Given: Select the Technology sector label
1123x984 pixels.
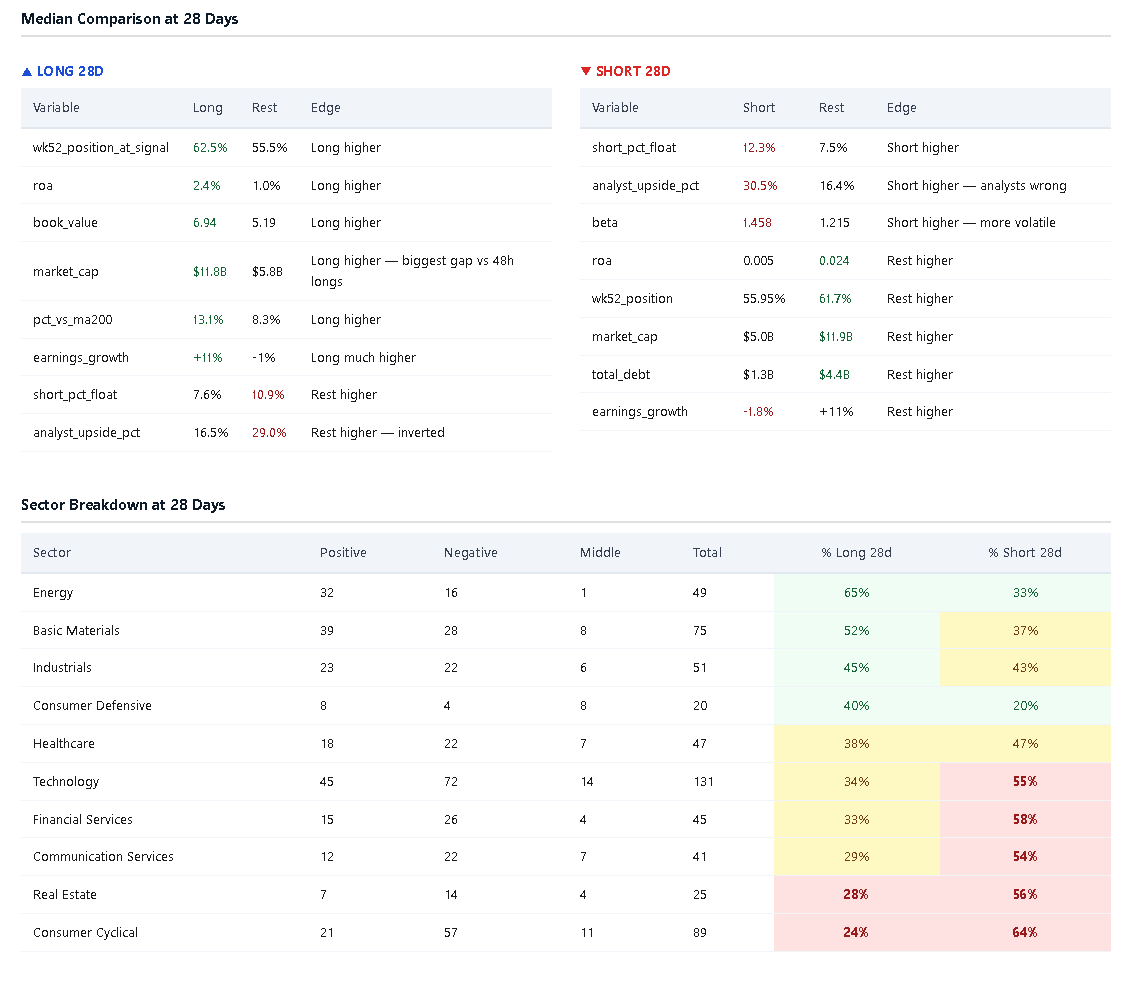Looking at the screenshot, I should pyautogui.click(x=66, y=782).
